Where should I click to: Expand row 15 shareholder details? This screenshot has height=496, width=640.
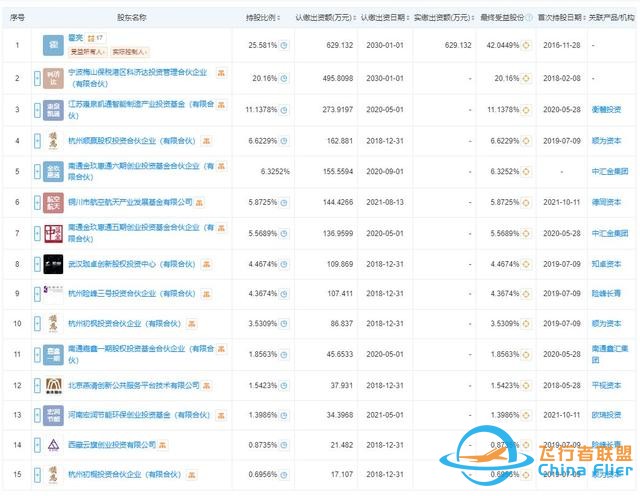37,475
